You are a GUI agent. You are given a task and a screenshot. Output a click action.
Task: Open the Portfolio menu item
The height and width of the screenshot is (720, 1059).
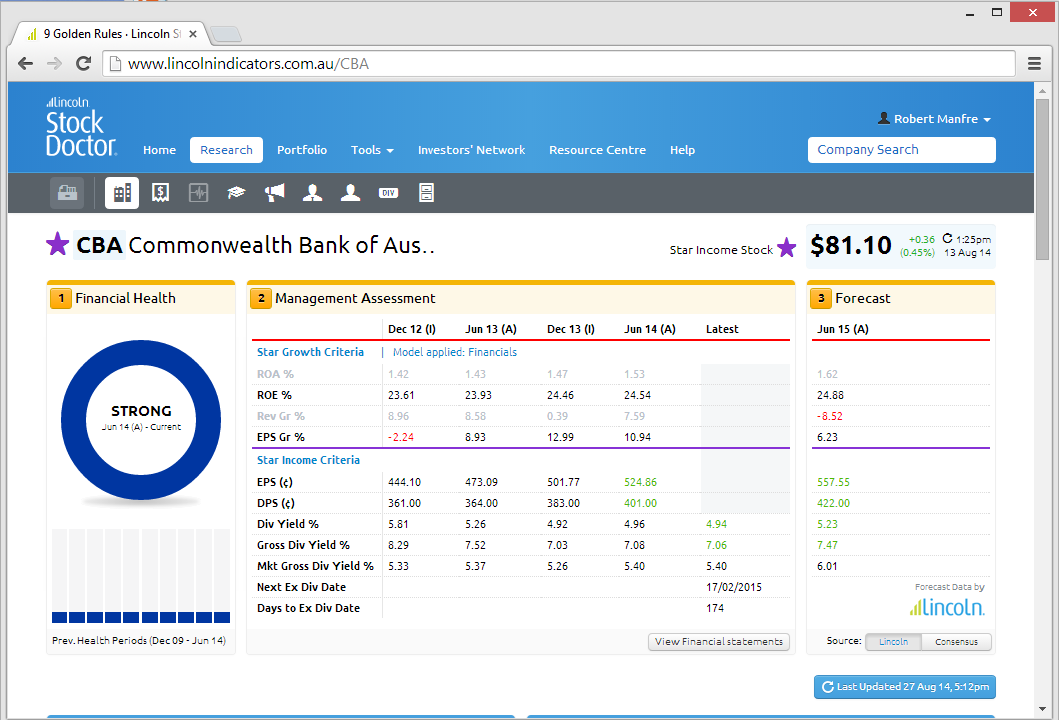pyautogui.click(x=302, y=150)
